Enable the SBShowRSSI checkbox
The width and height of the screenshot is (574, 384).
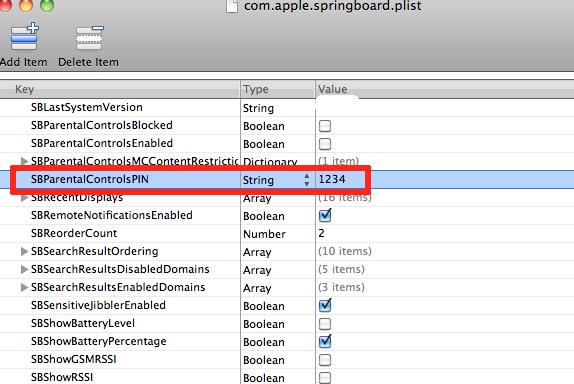(x=325, y=377)
